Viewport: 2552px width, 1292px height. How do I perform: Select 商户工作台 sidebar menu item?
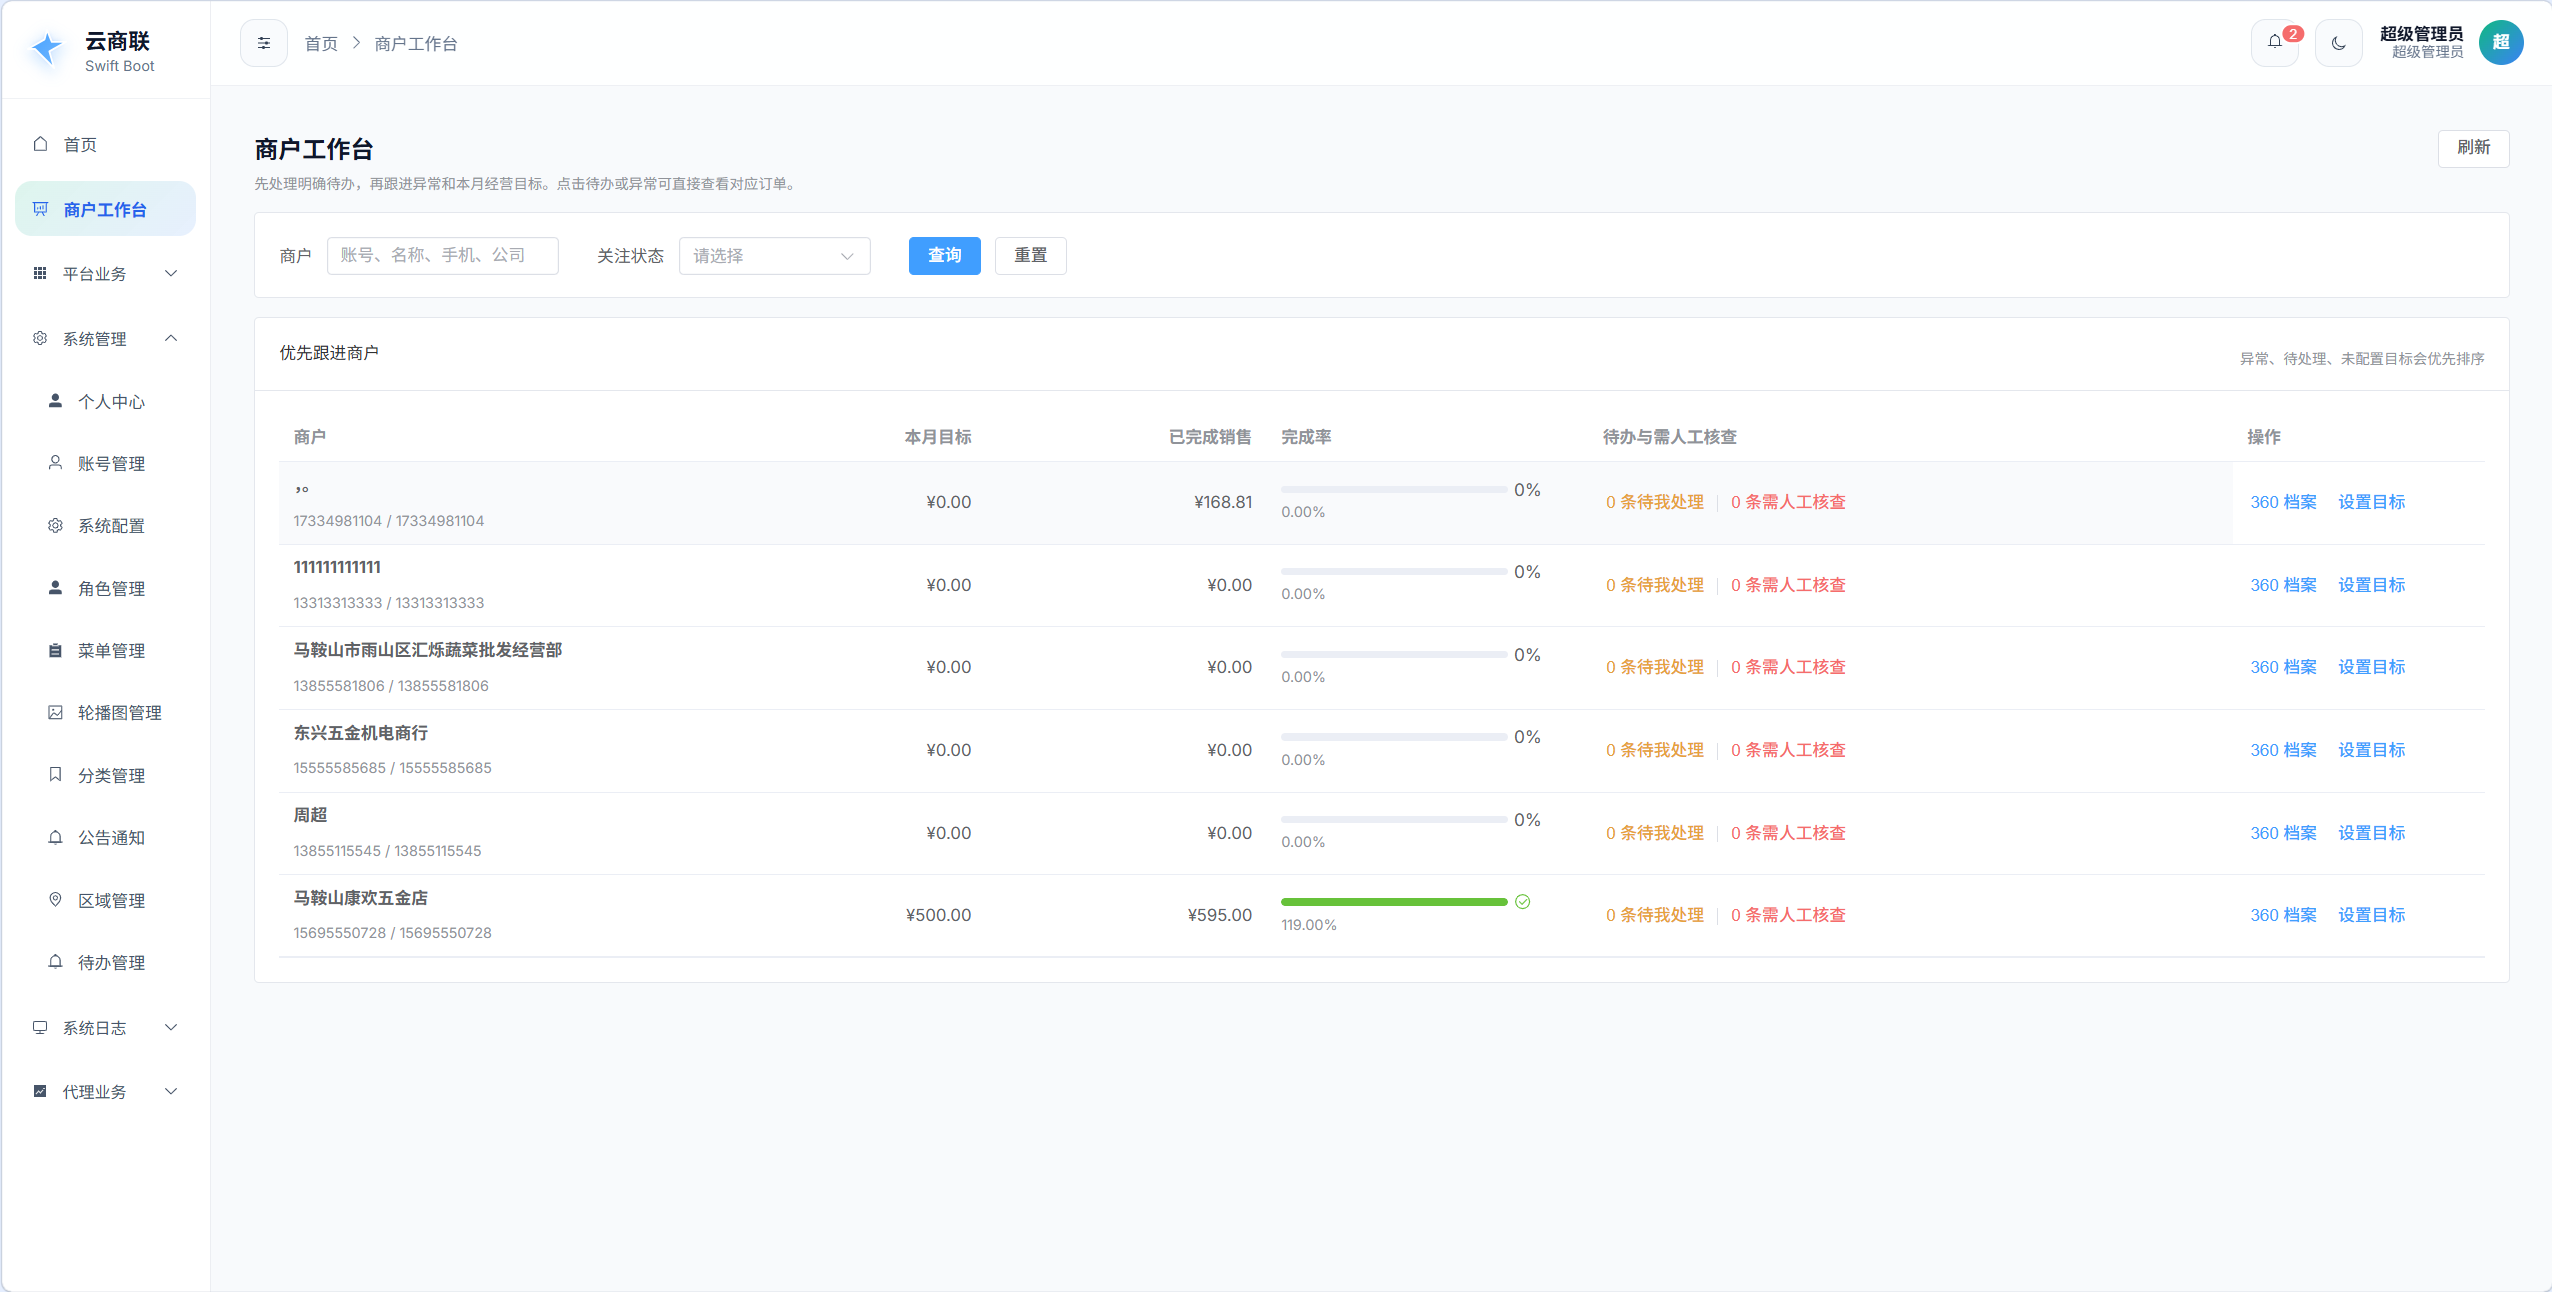[x=105, y=209]
